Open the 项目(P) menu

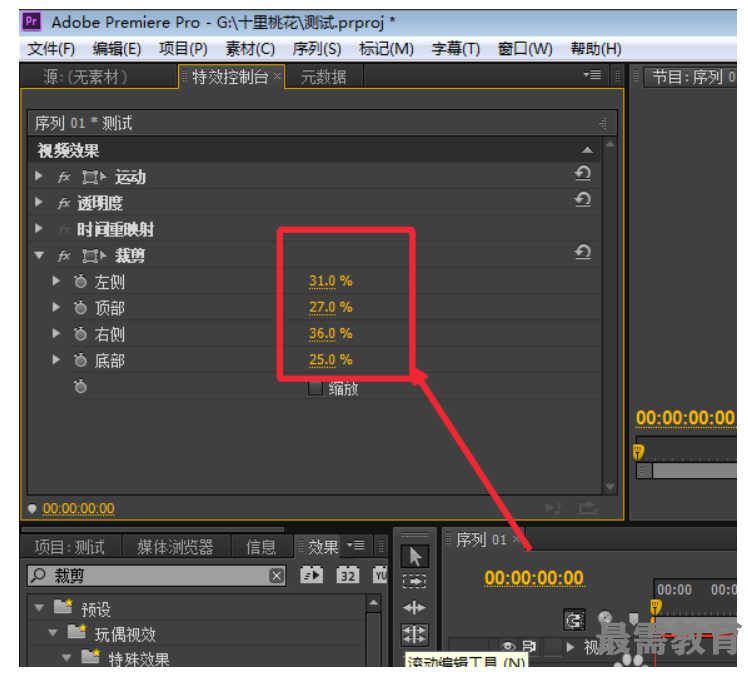click(x=183, y=49)
